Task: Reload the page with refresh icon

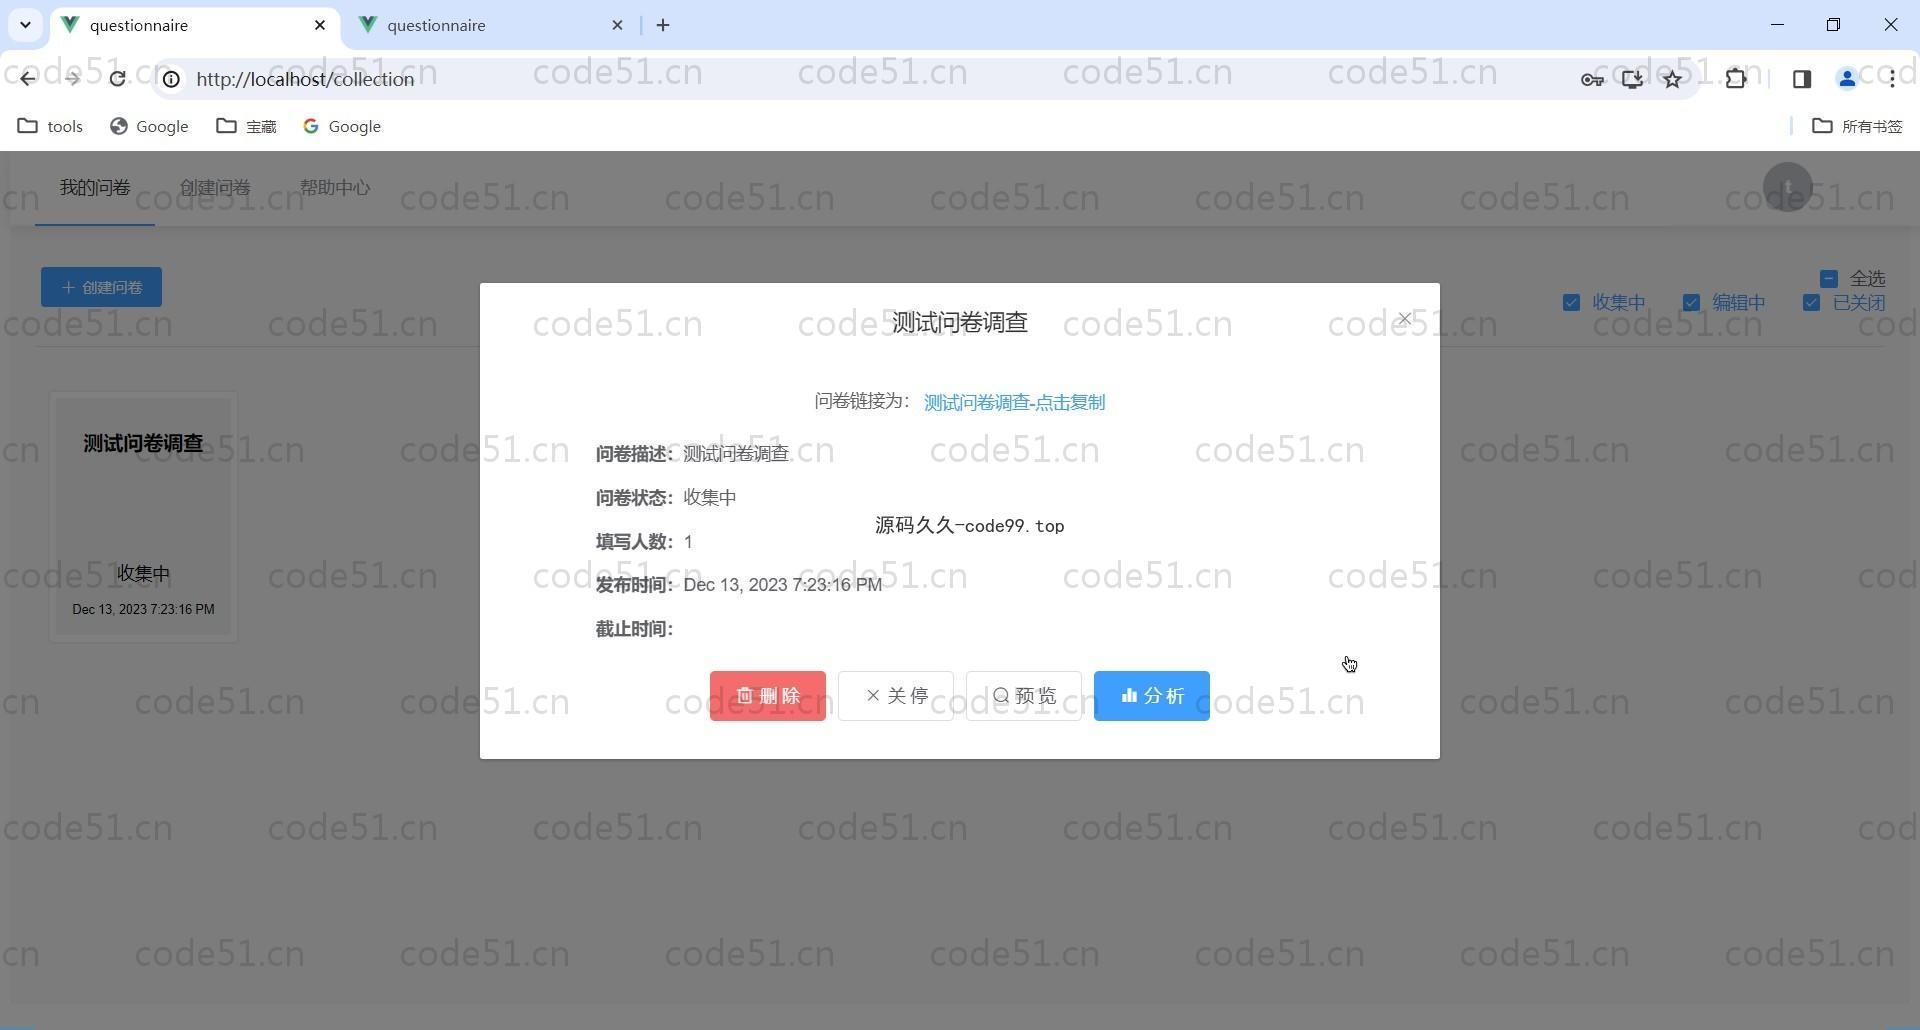Action: click(x=117, y=79)
